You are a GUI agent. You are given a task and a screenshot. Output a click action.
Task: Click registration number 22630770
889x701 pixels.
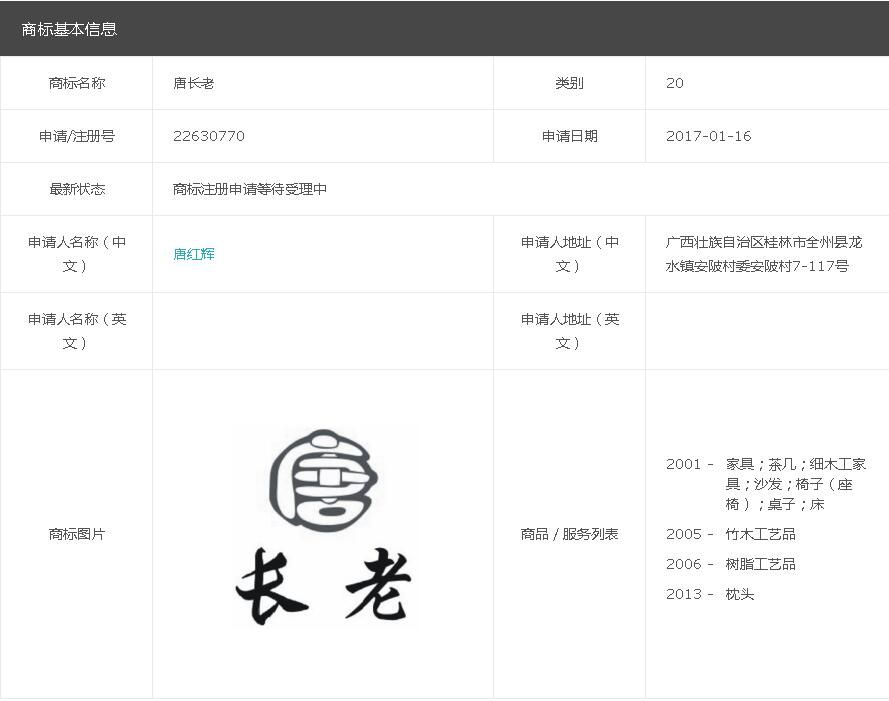click(x=209, y=136)
